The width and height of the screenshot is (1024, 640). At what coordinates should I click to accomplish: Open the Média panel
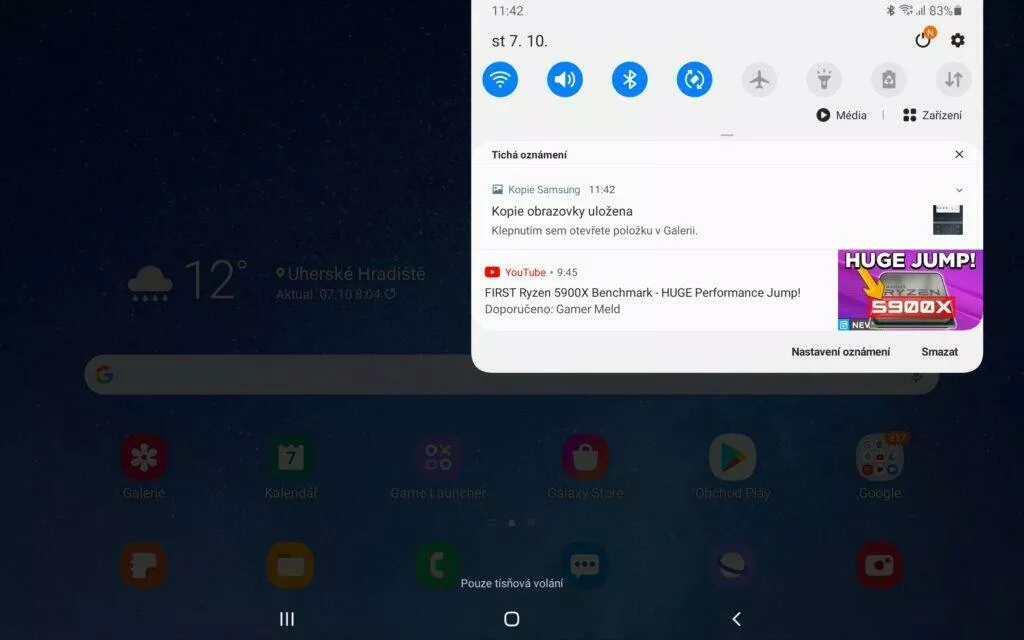tap(842, 115)
